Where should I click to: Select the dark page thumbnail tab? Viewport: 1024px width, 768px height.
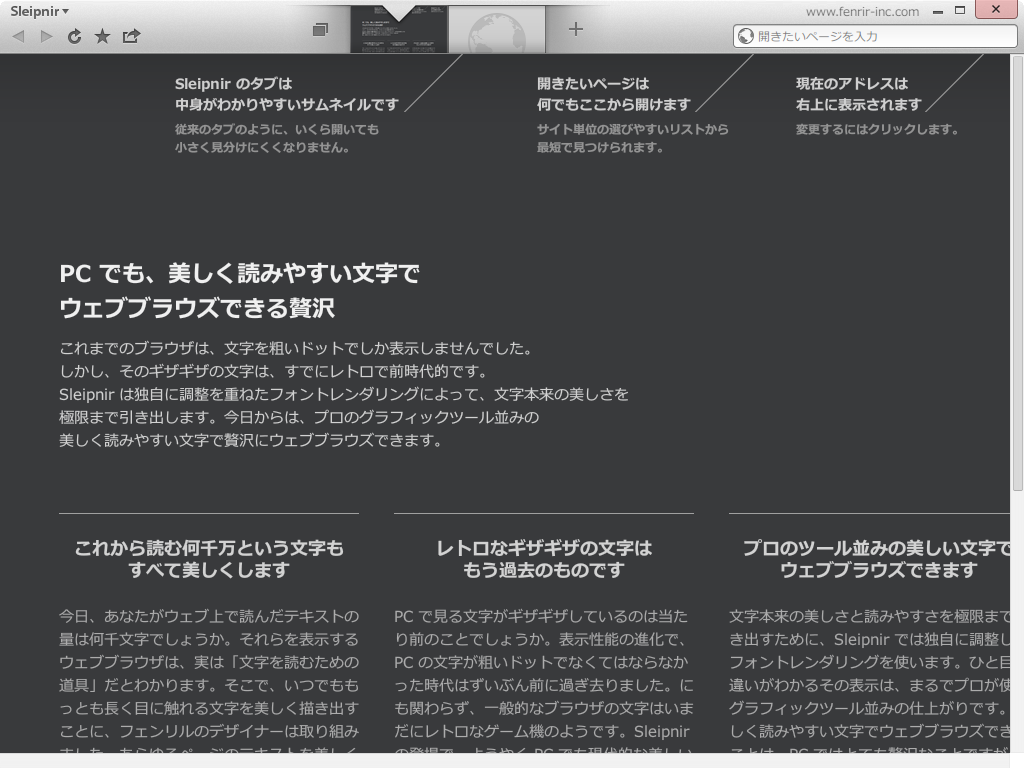[399, 30]
